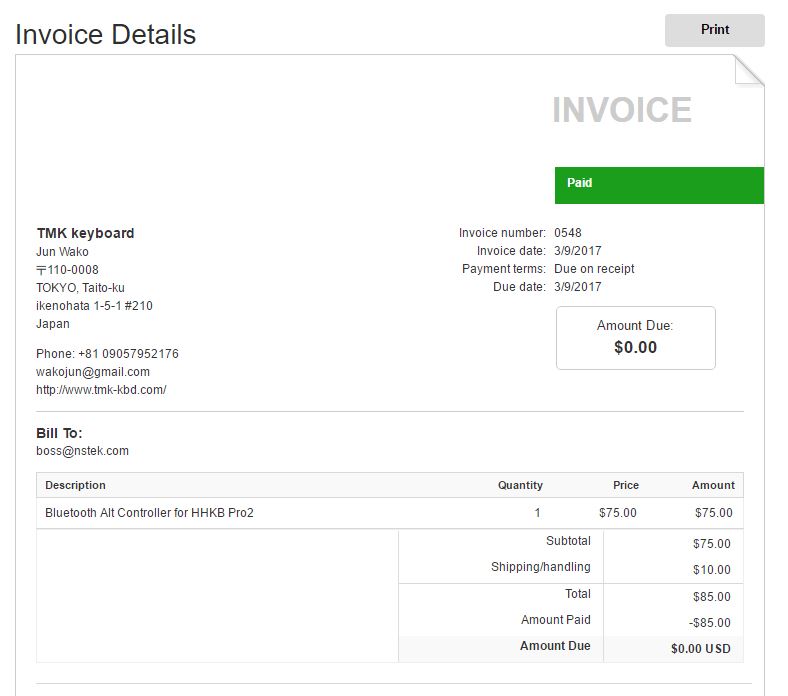Click the Price column header
The width and height of the screenshot is (788, 696).
point(625,485)
